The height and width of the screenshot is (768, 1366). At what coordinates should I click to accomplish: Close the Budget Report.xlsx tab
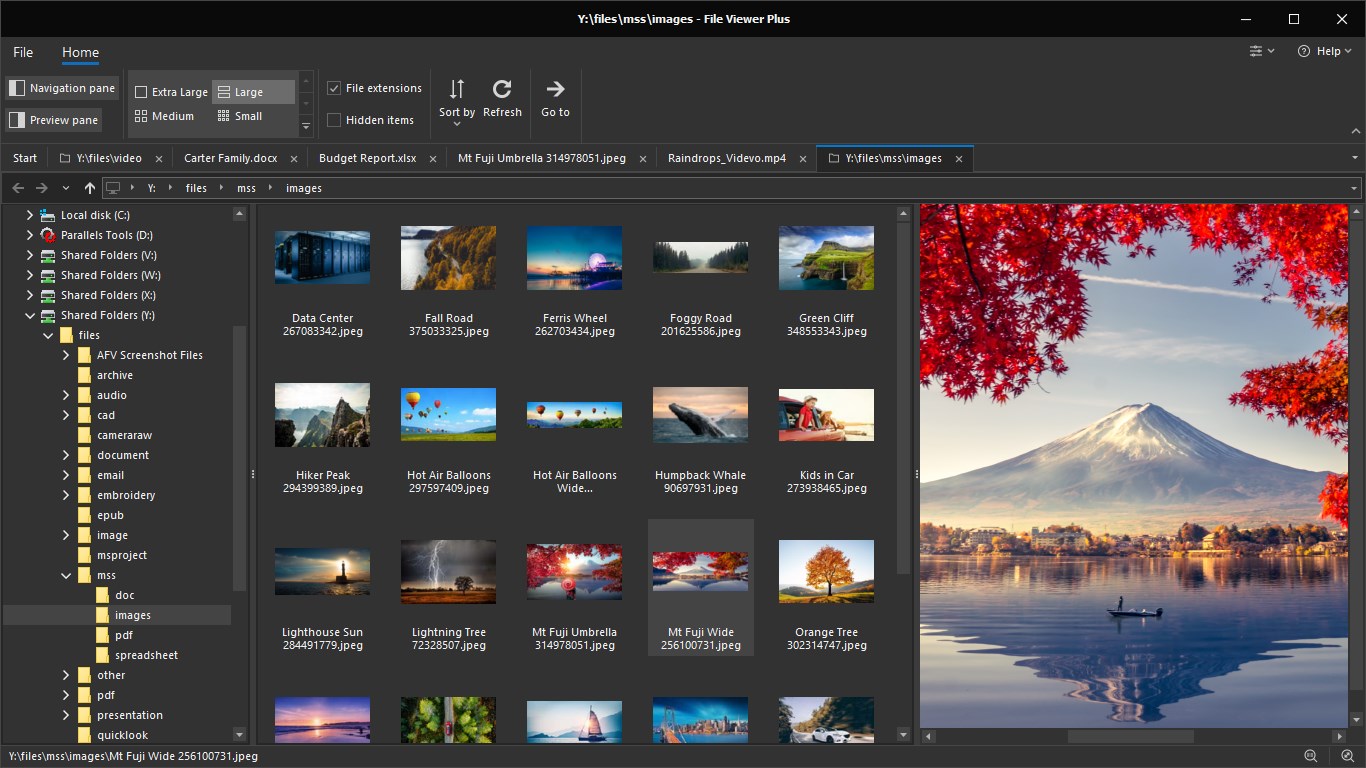click(433, 159)
